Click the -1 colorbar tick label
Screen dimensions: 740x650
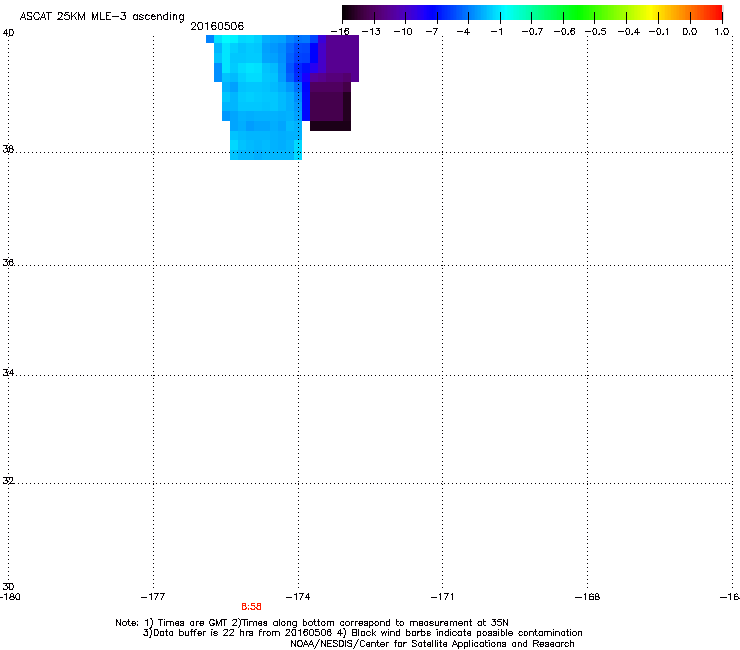click(496, 32)
